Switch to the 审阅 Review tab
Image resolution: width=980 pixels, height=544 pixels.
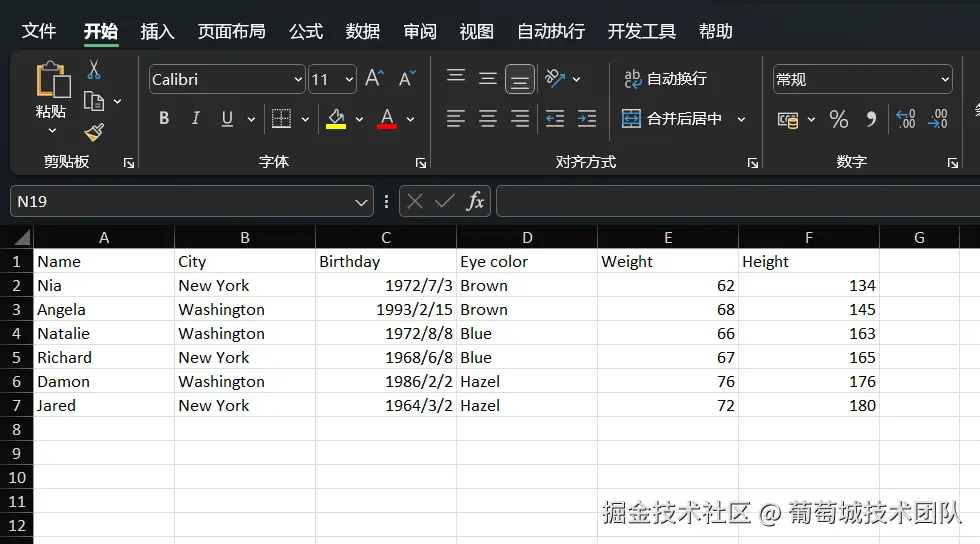pos(419,31)
